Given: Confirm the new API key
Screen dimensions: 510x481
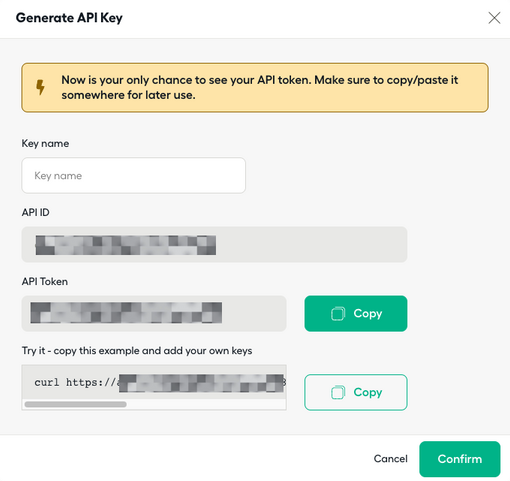Looking at the screenshot, I should click(460, 459).
